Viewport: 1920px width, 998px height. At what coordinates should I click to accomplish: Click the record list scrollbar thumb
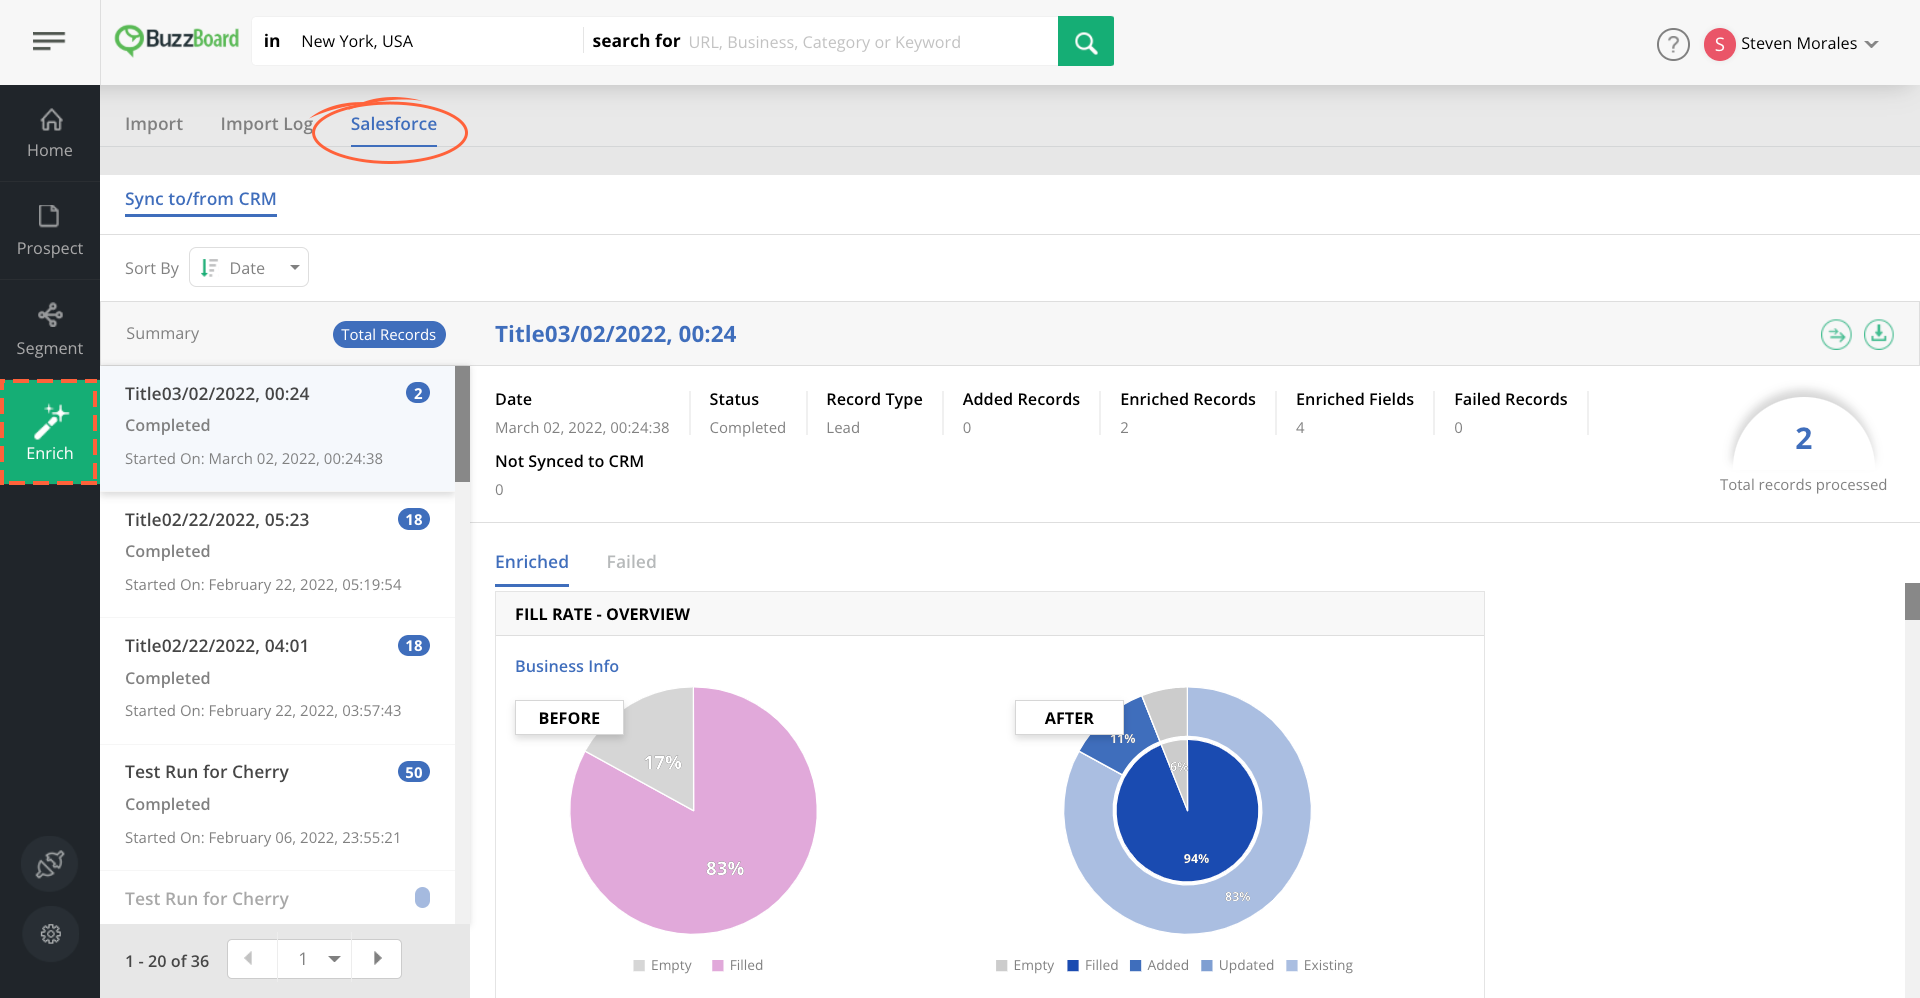462,424
